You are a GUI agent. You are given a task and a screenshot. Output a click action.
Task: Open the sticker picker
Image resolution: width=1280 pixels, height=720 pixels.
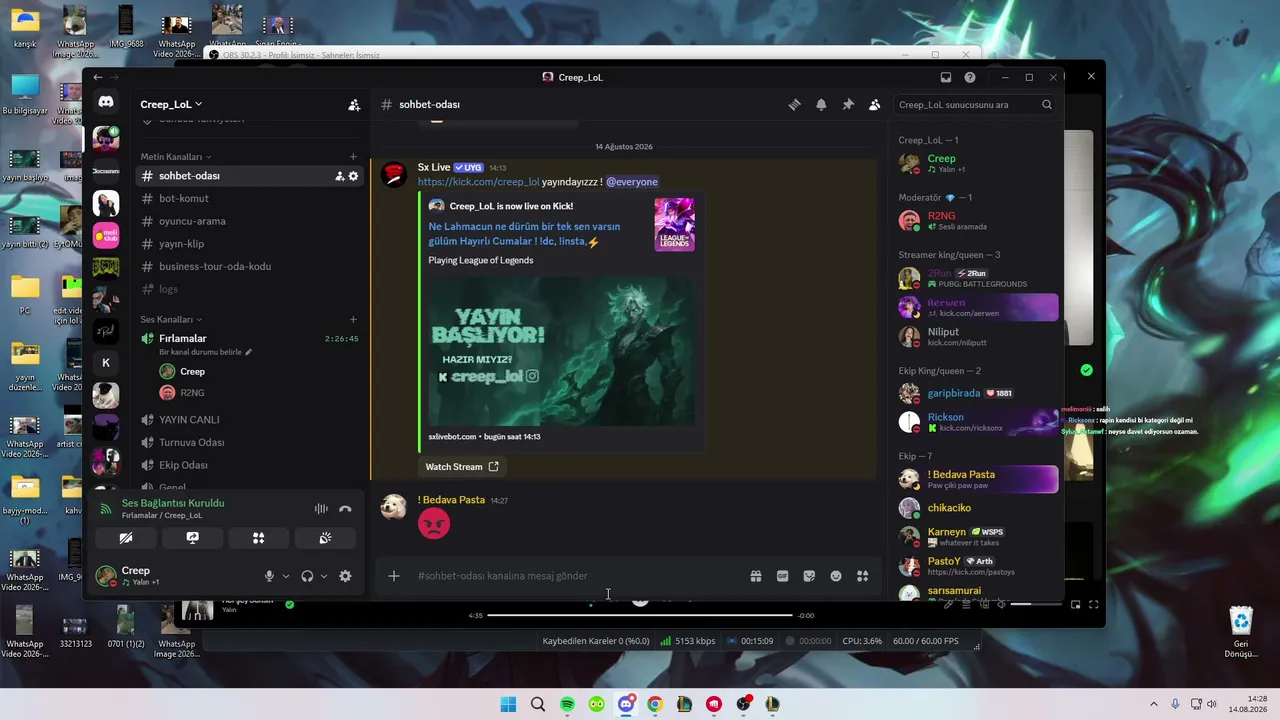(x=809, y=576)
